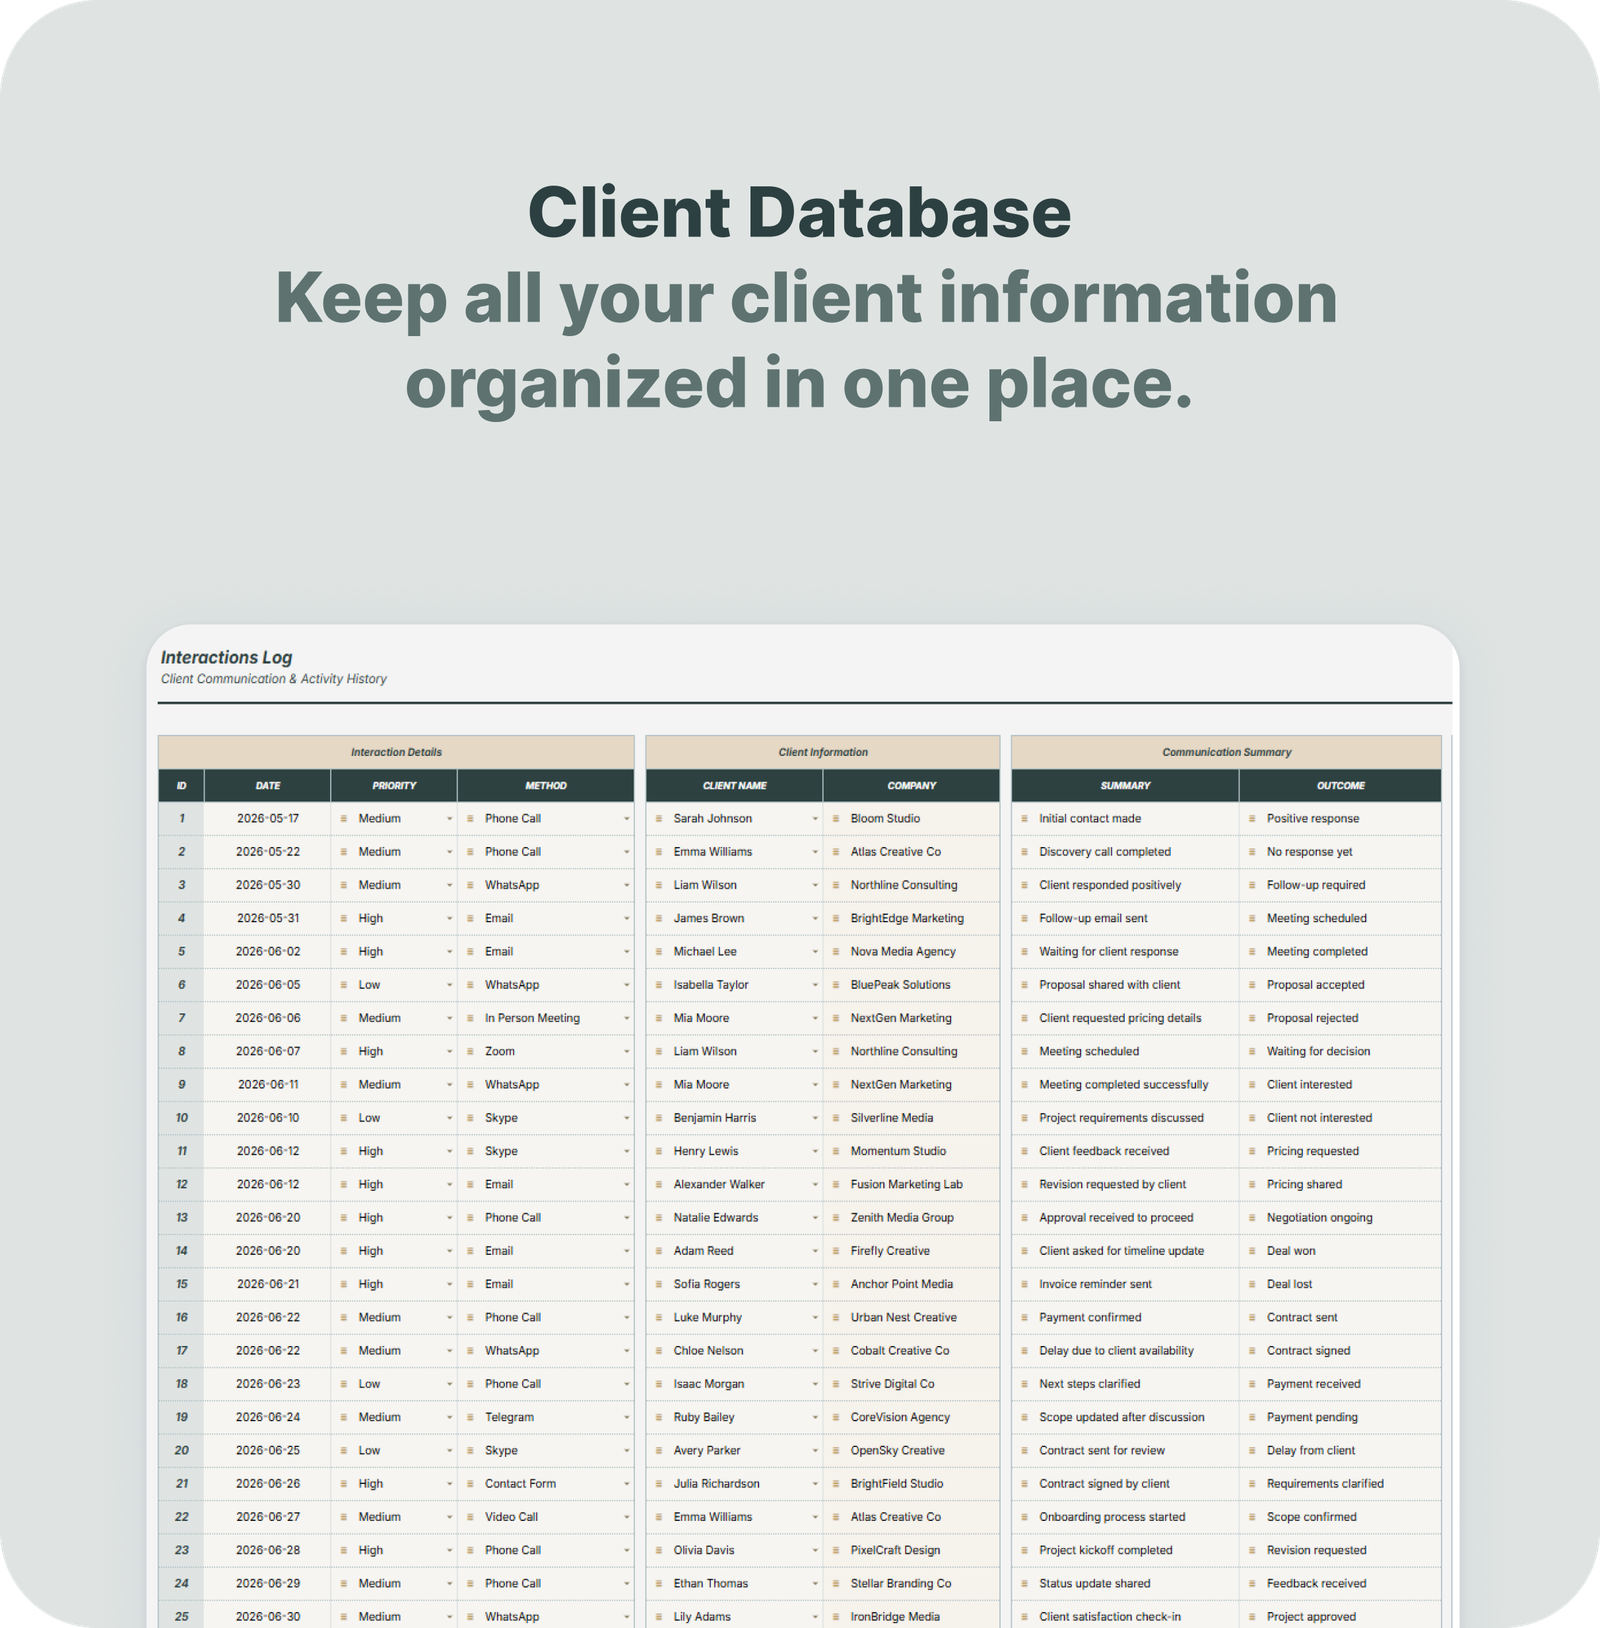Click handle icon beside Chloe Nelson
This screenshot has height=1628, width=1600.
click(x=659, y=1351)
